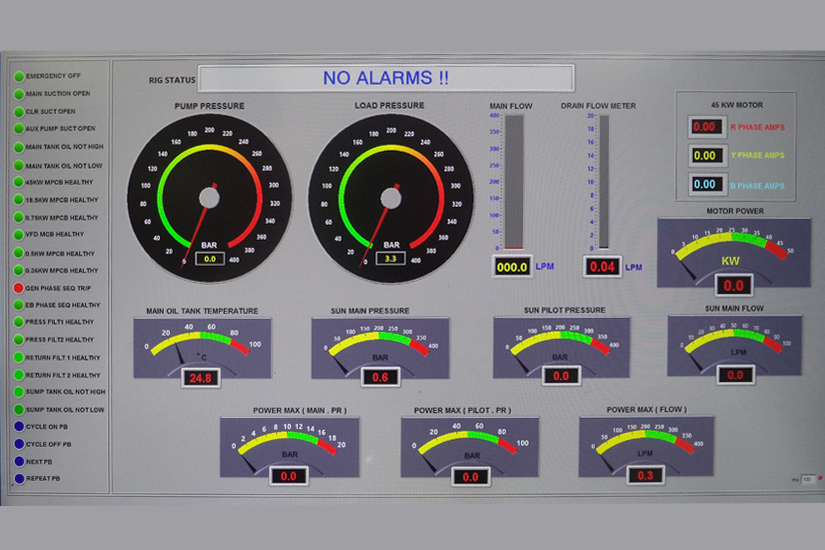Viewport: 825px width, 550px height.
Task: Click the Return Filt 1 Healthy indicator
Action: [18, 357]
